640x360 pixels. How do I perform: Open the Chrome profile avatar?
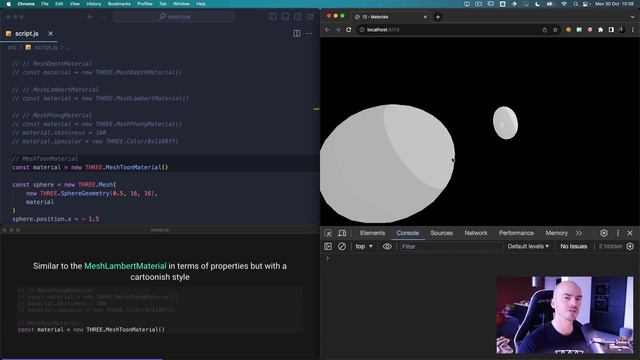point(622,30)
